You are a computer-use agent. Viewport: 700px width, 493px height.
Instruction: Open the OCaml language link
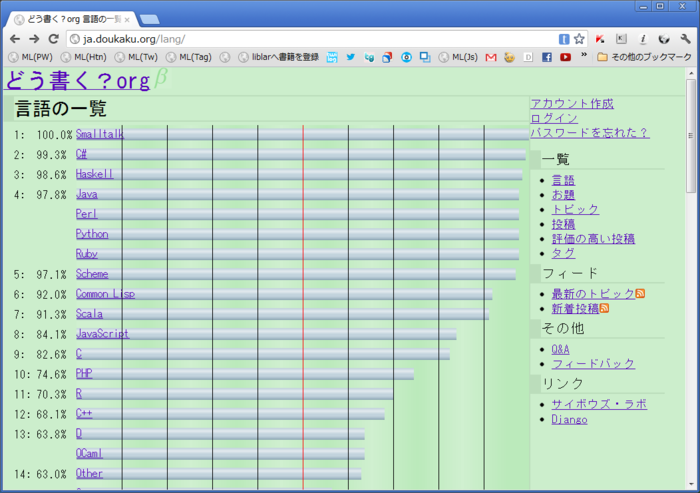click(x=89, y=453)
